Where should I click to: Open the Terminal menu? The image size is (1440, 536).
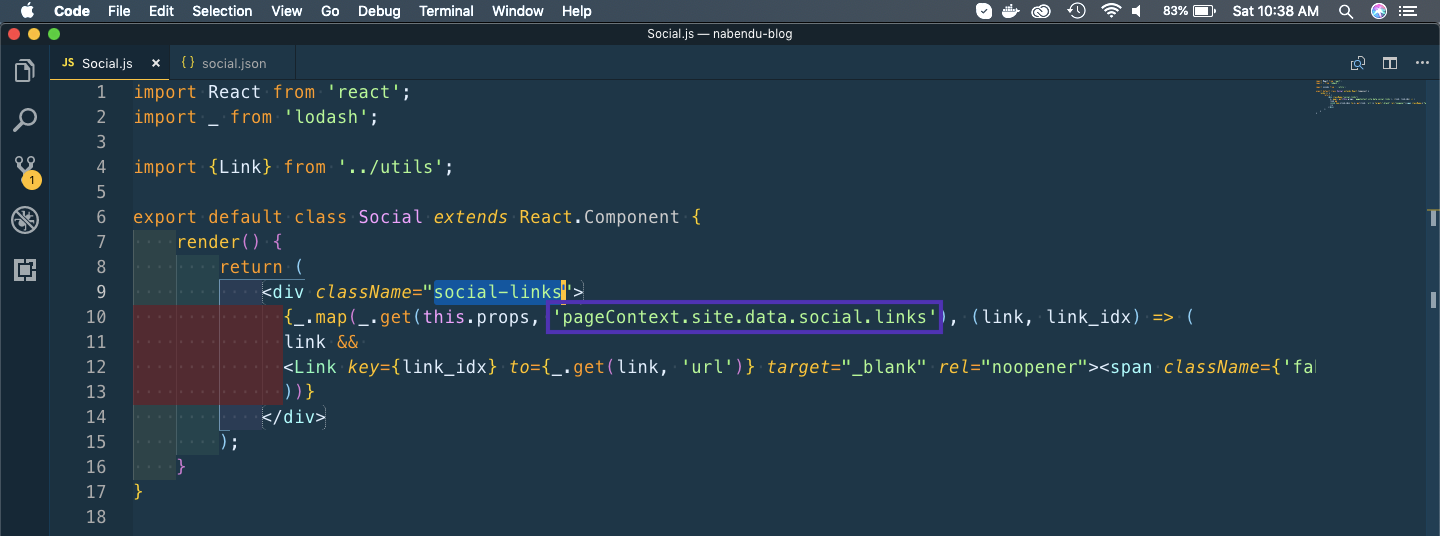click(x=446, y=11)
